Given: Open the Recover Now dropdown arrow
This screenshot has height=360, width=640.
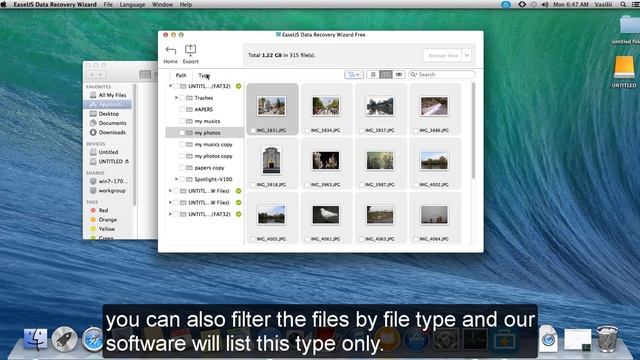Looking at the screenshot, I should (467, 55).
